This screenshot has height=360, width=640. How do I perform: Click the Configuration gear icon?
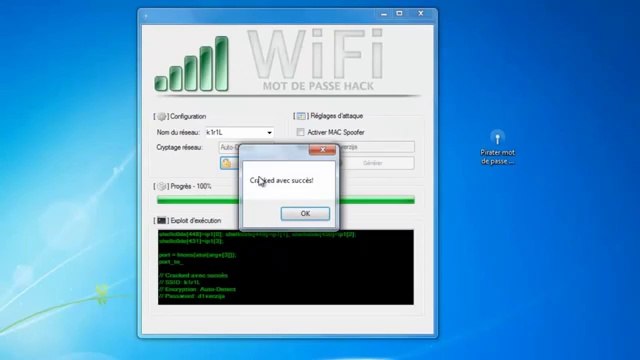(x=162, y=117)
